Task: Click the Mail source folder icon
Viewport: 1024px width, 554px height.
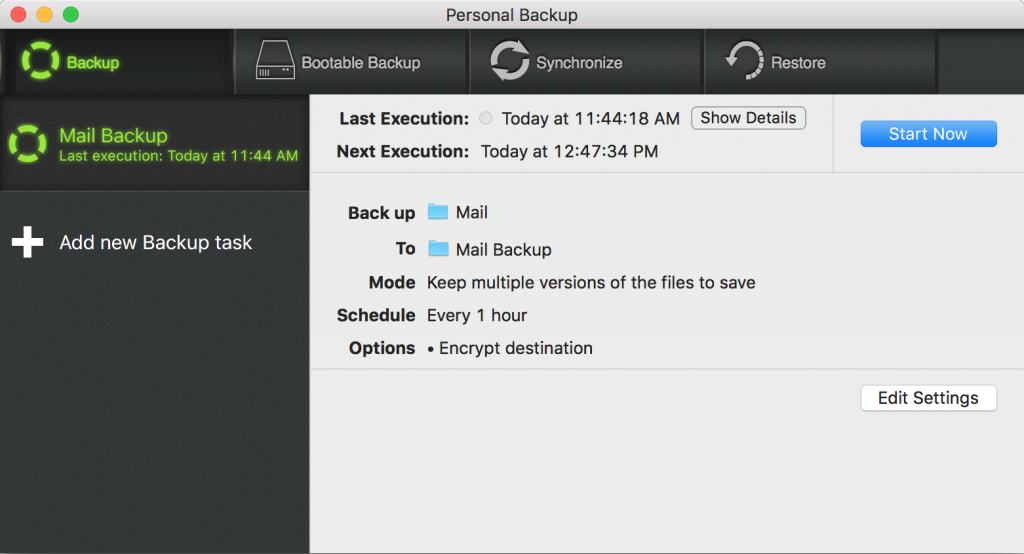Action: pyautogui.click(x=438, y=212)
